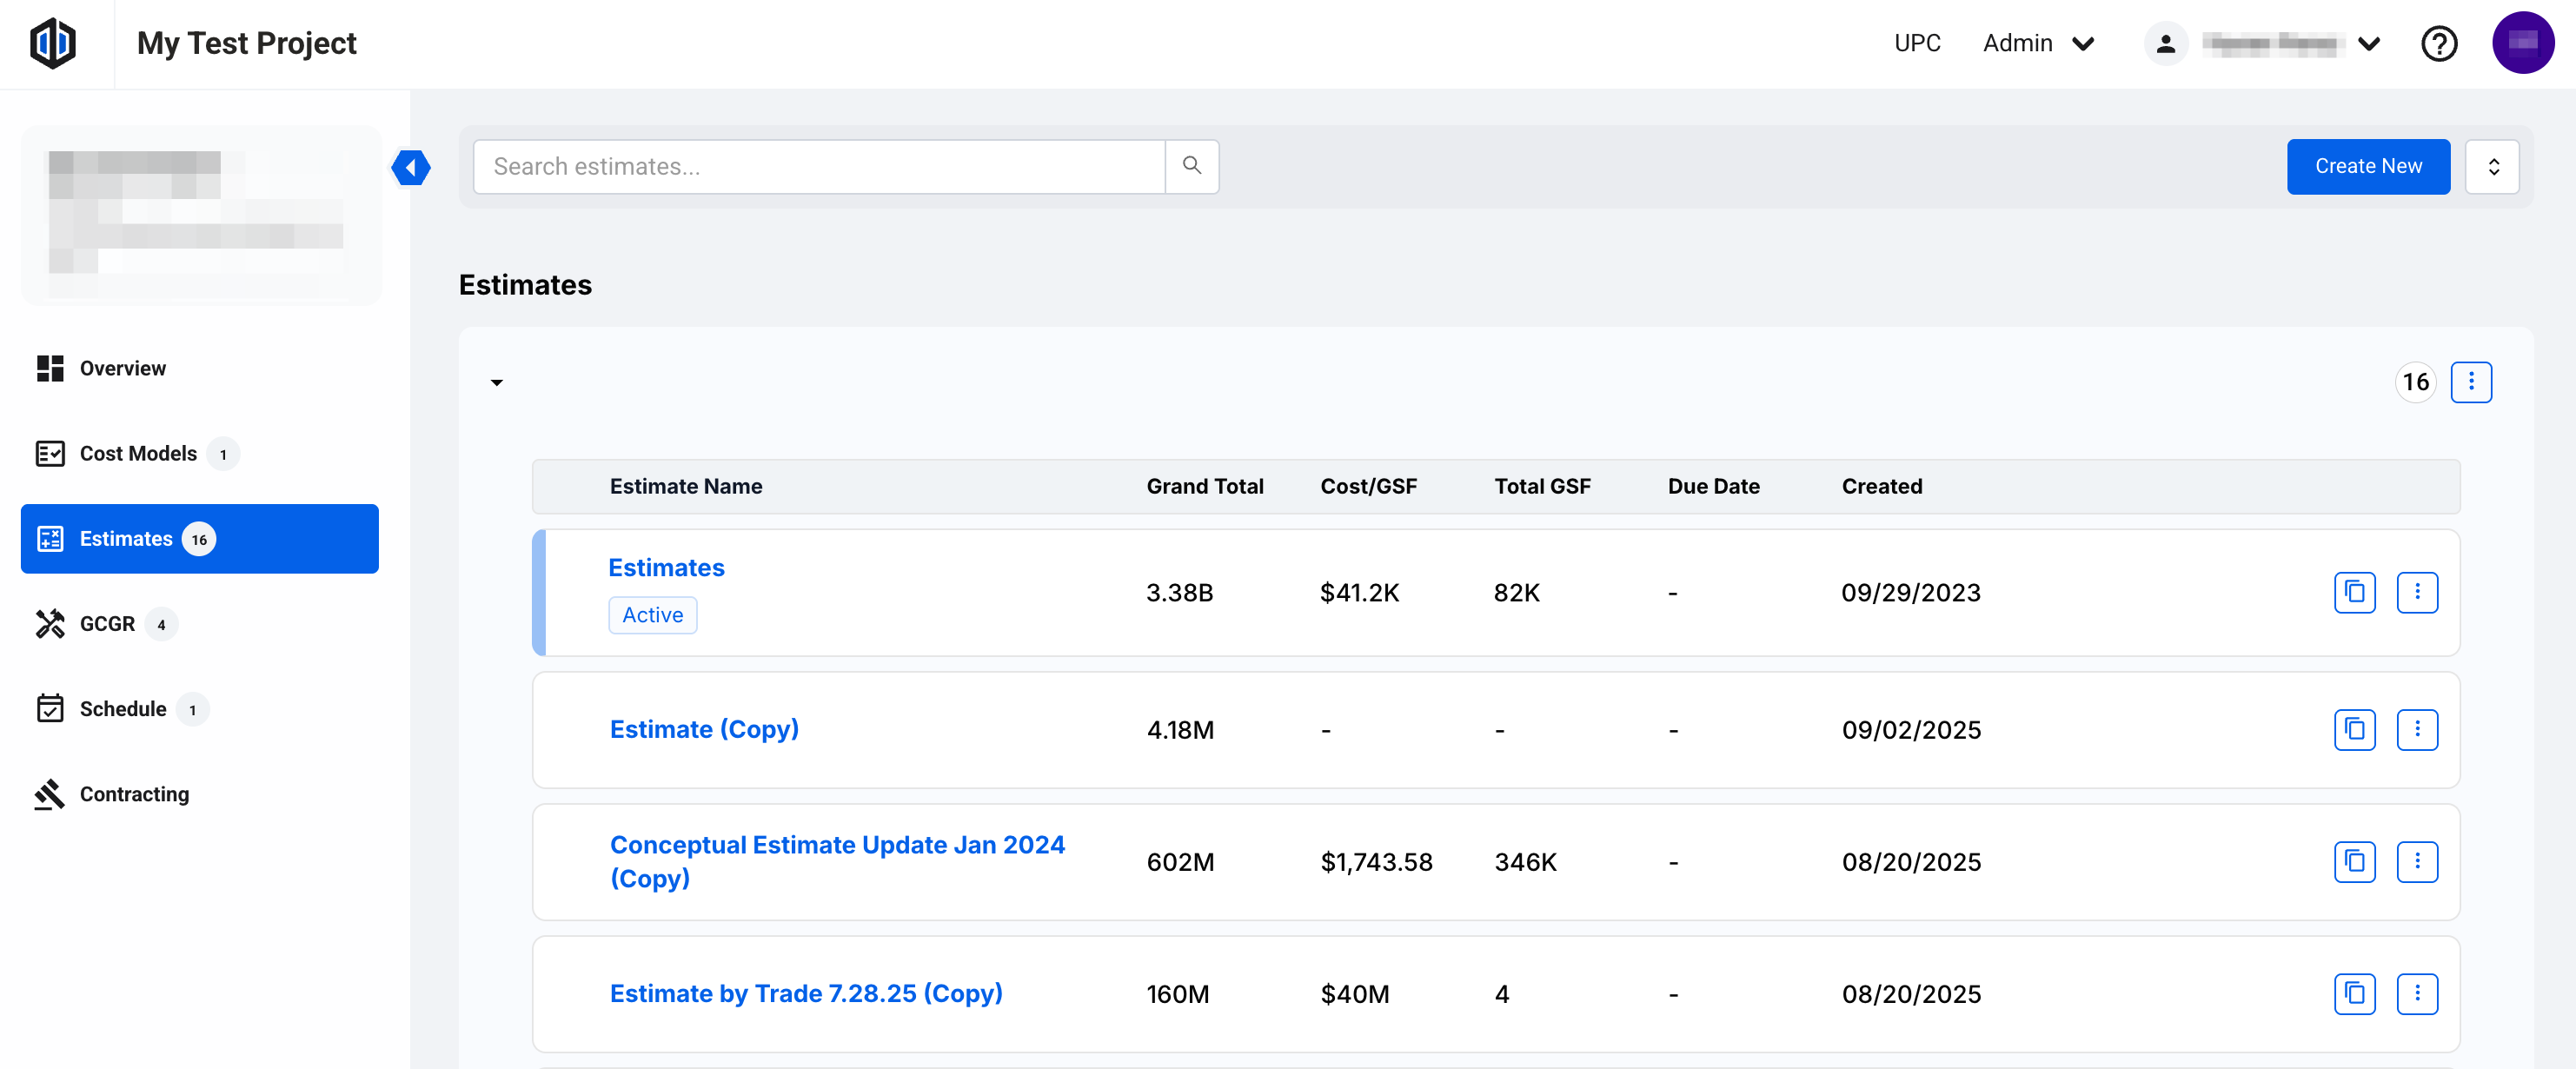Click the Estimates page heading
Image resolution: width=2576 pixels, height=1069 pixels.
[525, 285]
